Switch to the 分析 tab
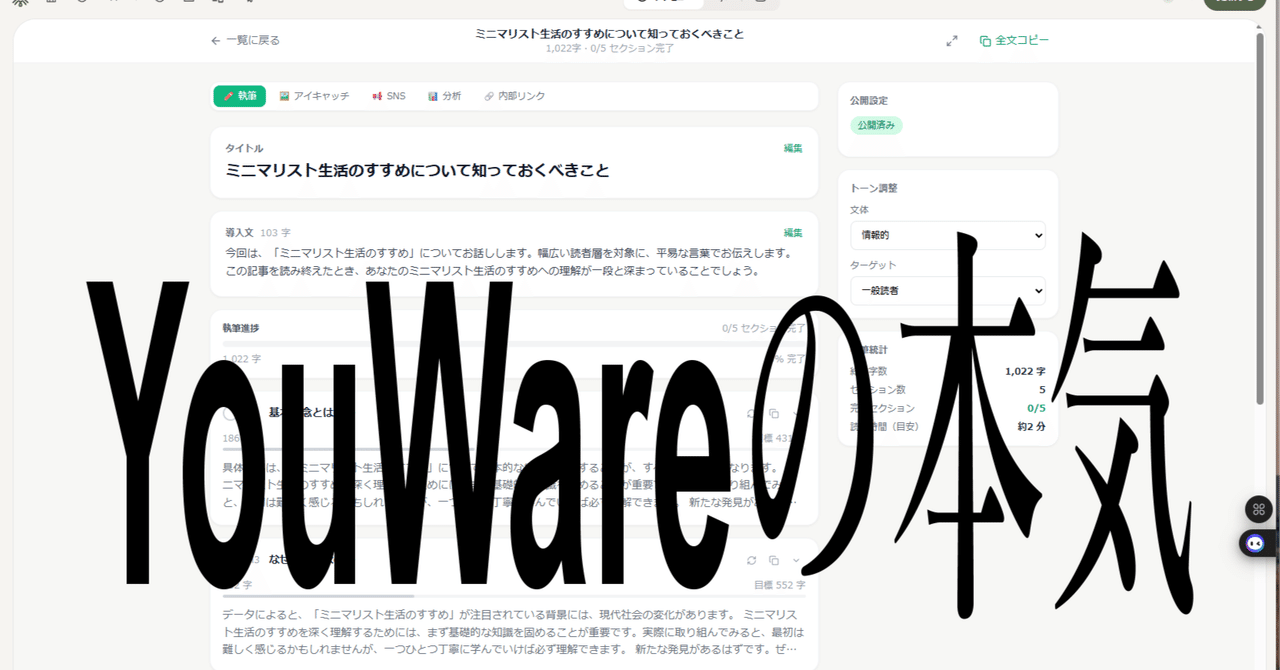 [444, 95]
